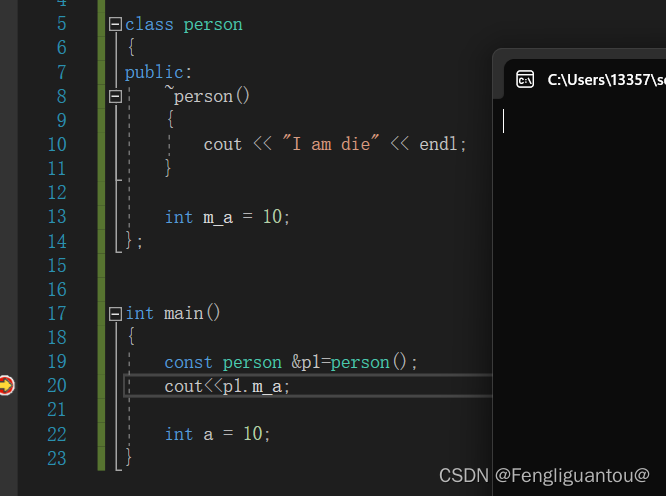Click the 'public:' keyword on line 7
This screenshot has width=666, height=496.
coord(158,72)
